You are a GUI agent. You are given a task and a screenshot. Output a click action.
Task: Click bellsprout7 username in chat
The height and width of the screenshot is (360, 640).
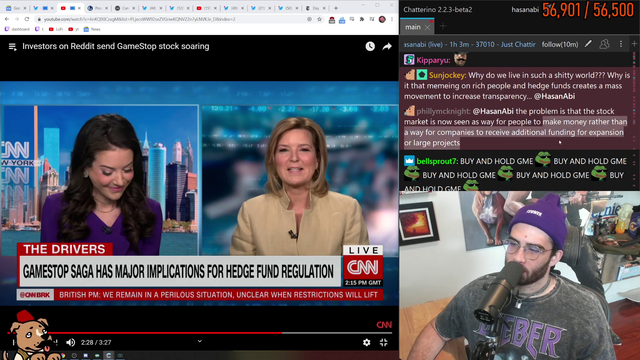point(437,161)
